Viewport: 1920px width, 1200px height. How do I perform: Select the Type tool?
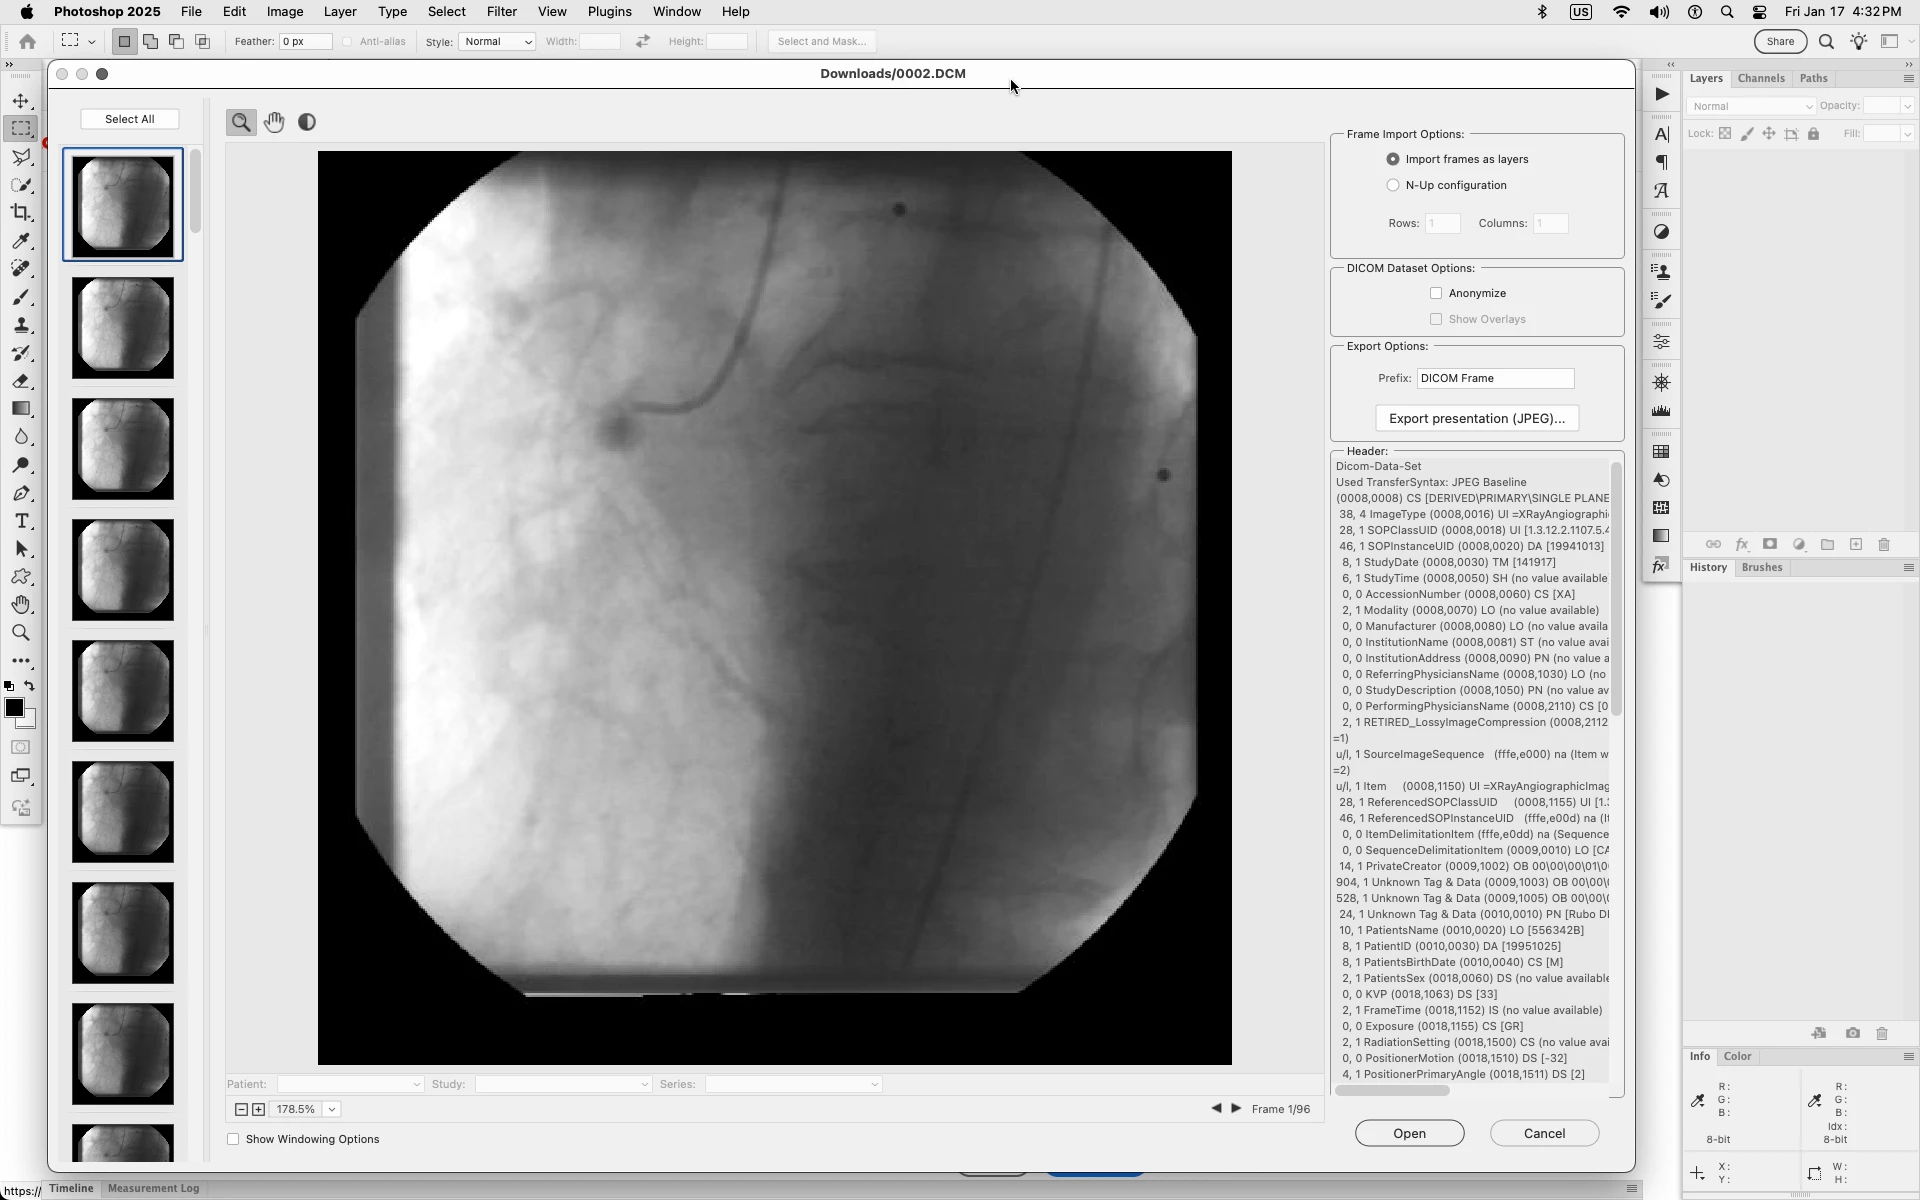pyautogui.click(x=21, y=521)
